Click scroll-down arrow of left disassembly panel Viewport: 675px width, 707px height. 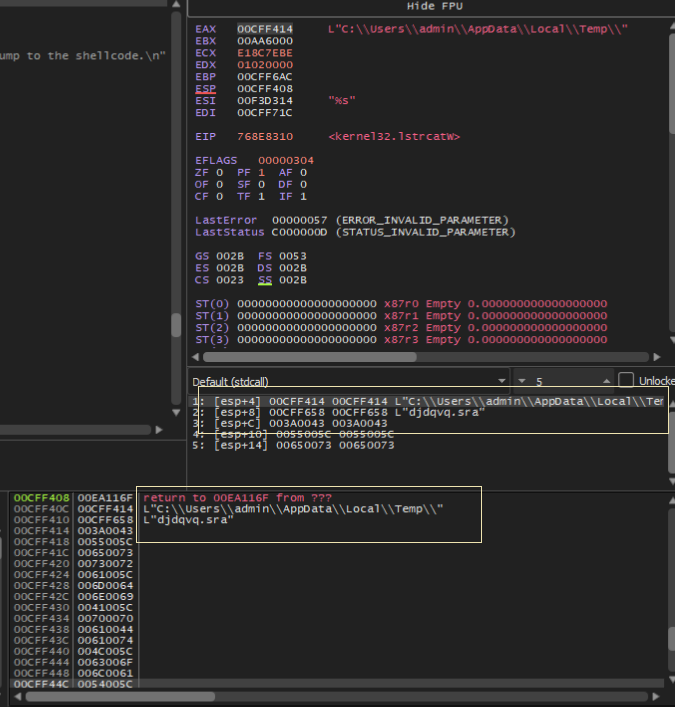pos(176,413)
